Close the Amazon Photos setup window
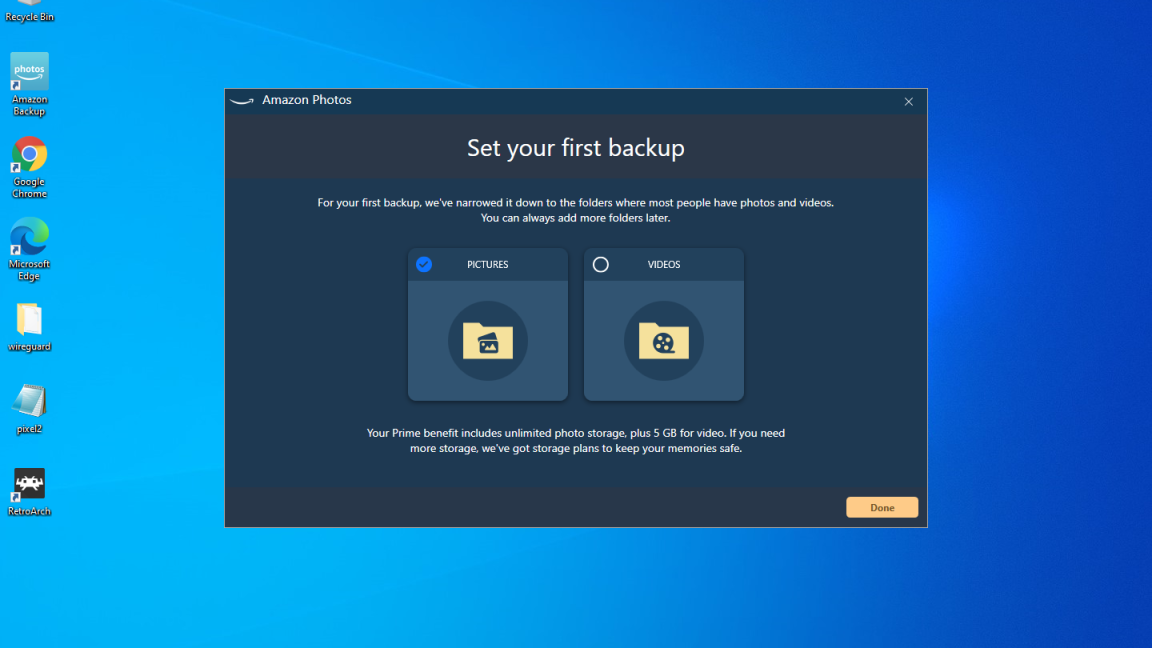The image size is (1152, 648). pyautogui.click(x=908, y=101)
